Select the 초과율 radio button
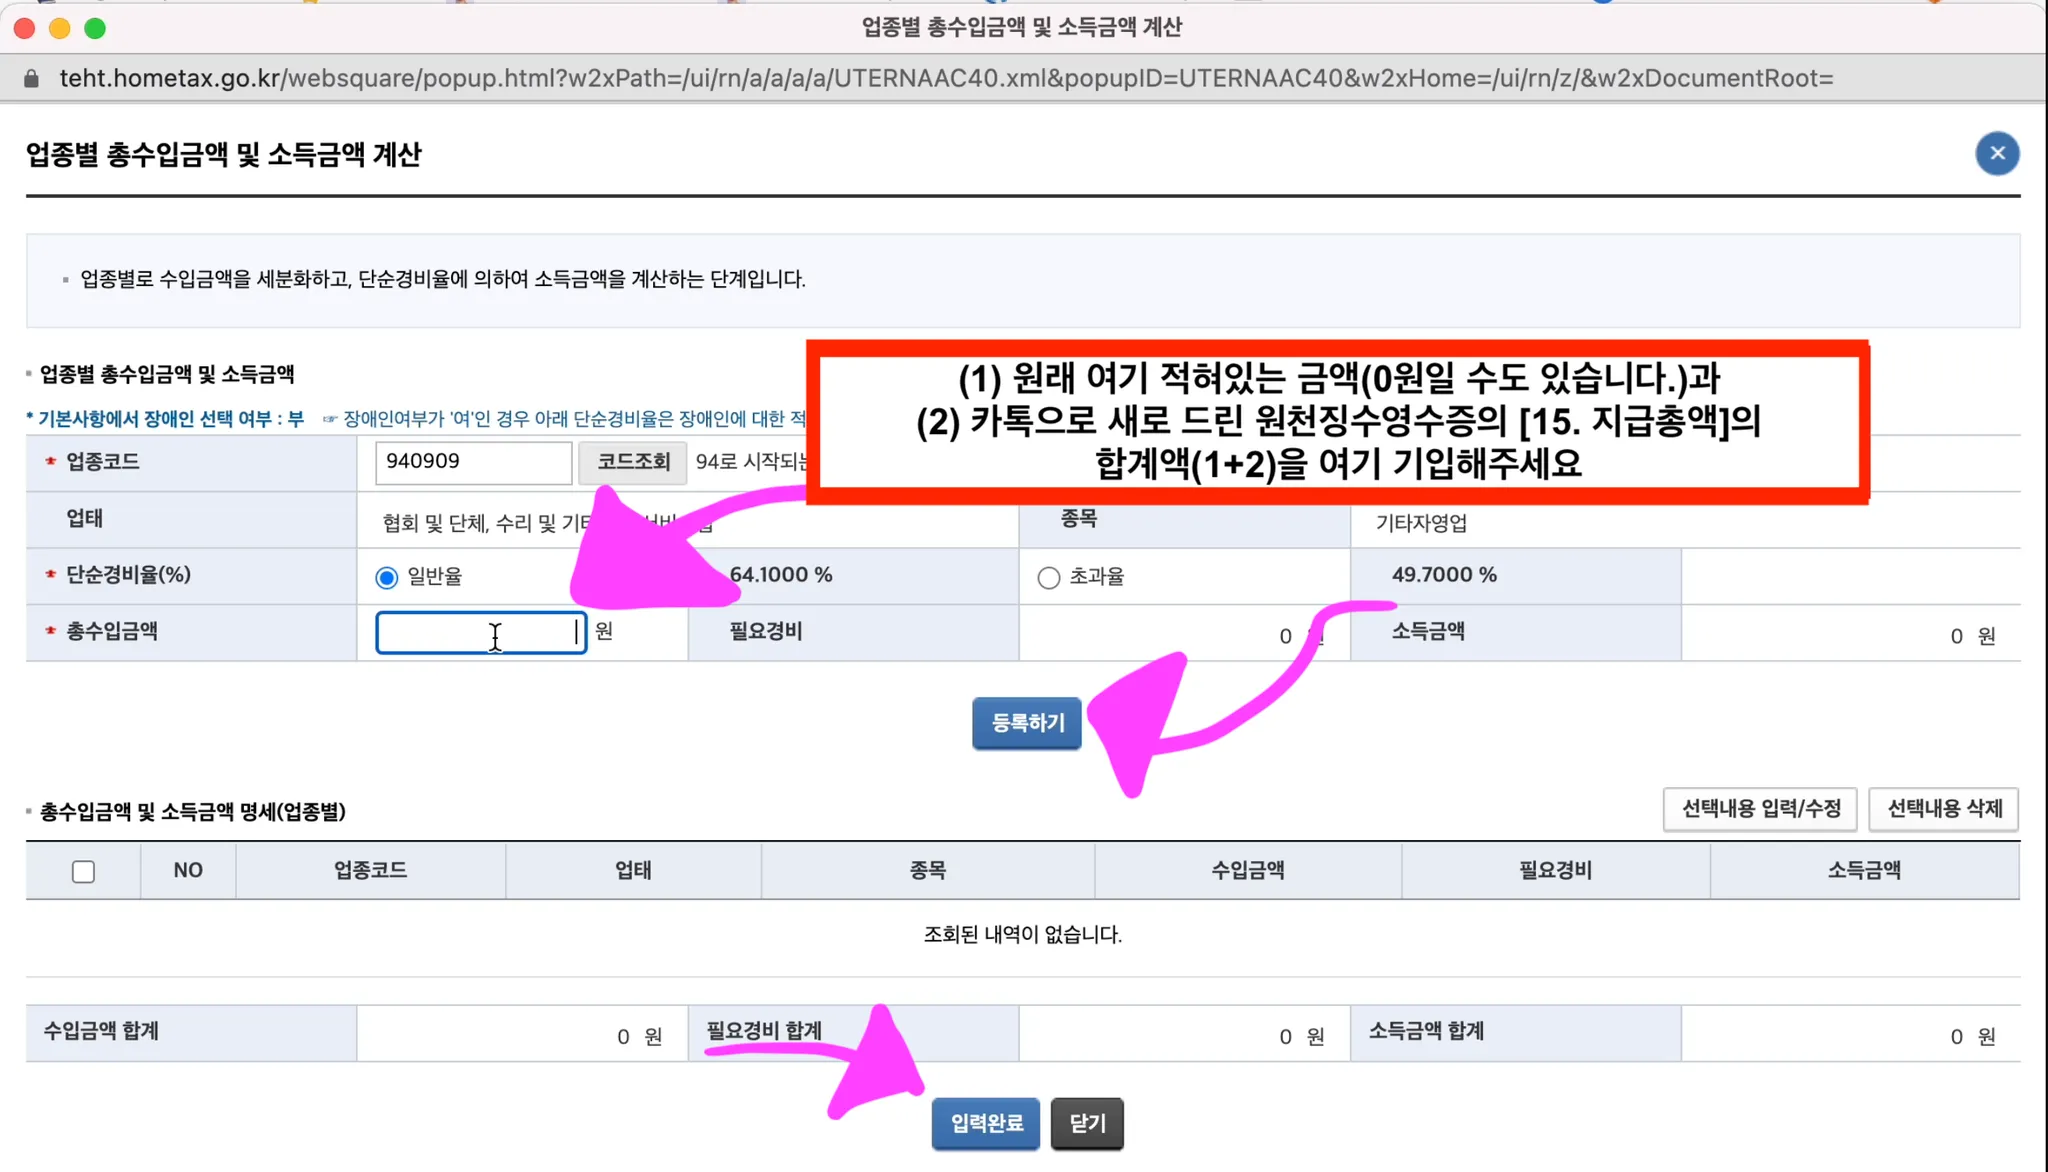The height and width of the screenshot is (1172, 2048). pos(1048,578)
